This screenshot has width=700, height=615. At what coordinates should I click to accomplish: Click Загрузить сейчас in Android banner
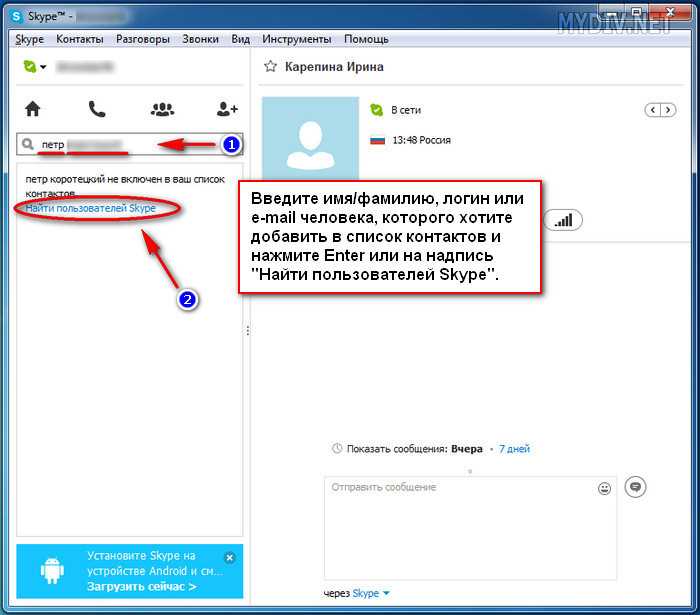(142, 586)
